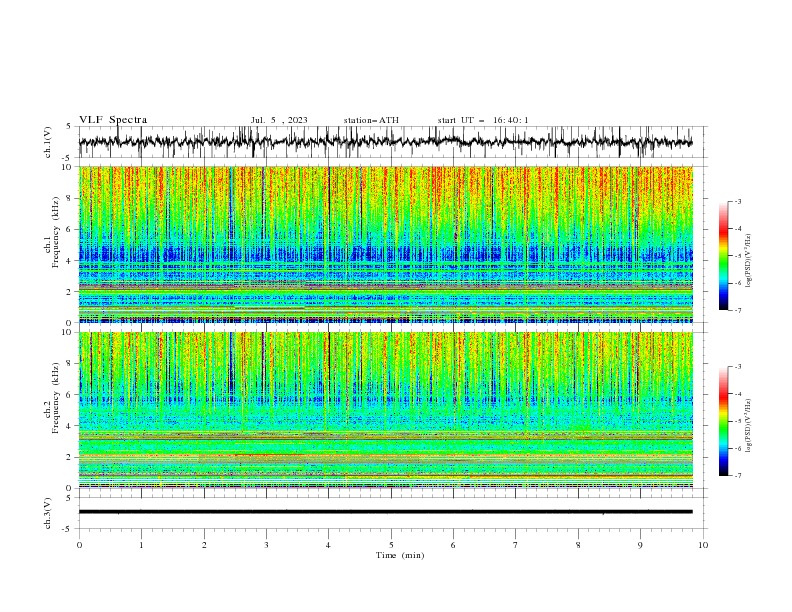Select the "start UT = 16:40: 1" text
Screen dimensions: 792x612
tap(483, 120)
